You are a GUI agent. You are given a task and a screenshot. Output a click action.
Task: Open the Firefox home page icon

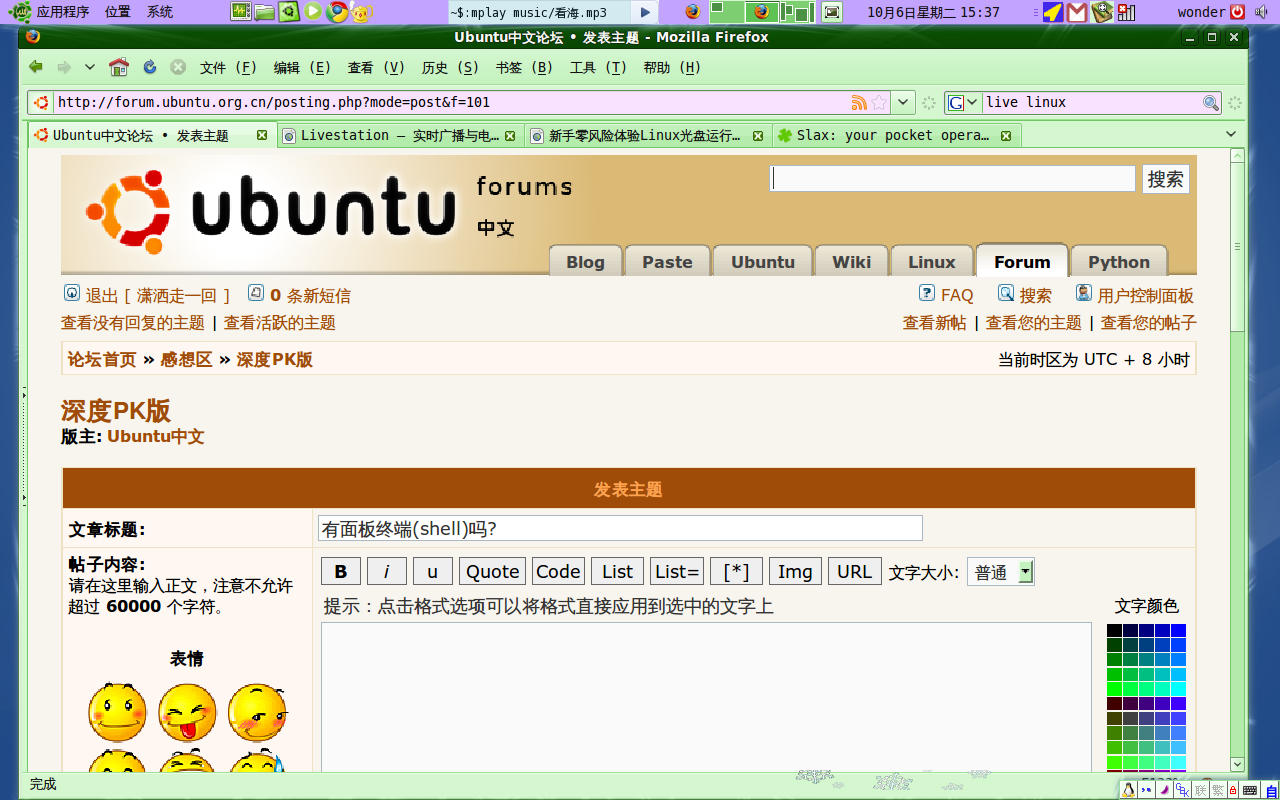119,67
